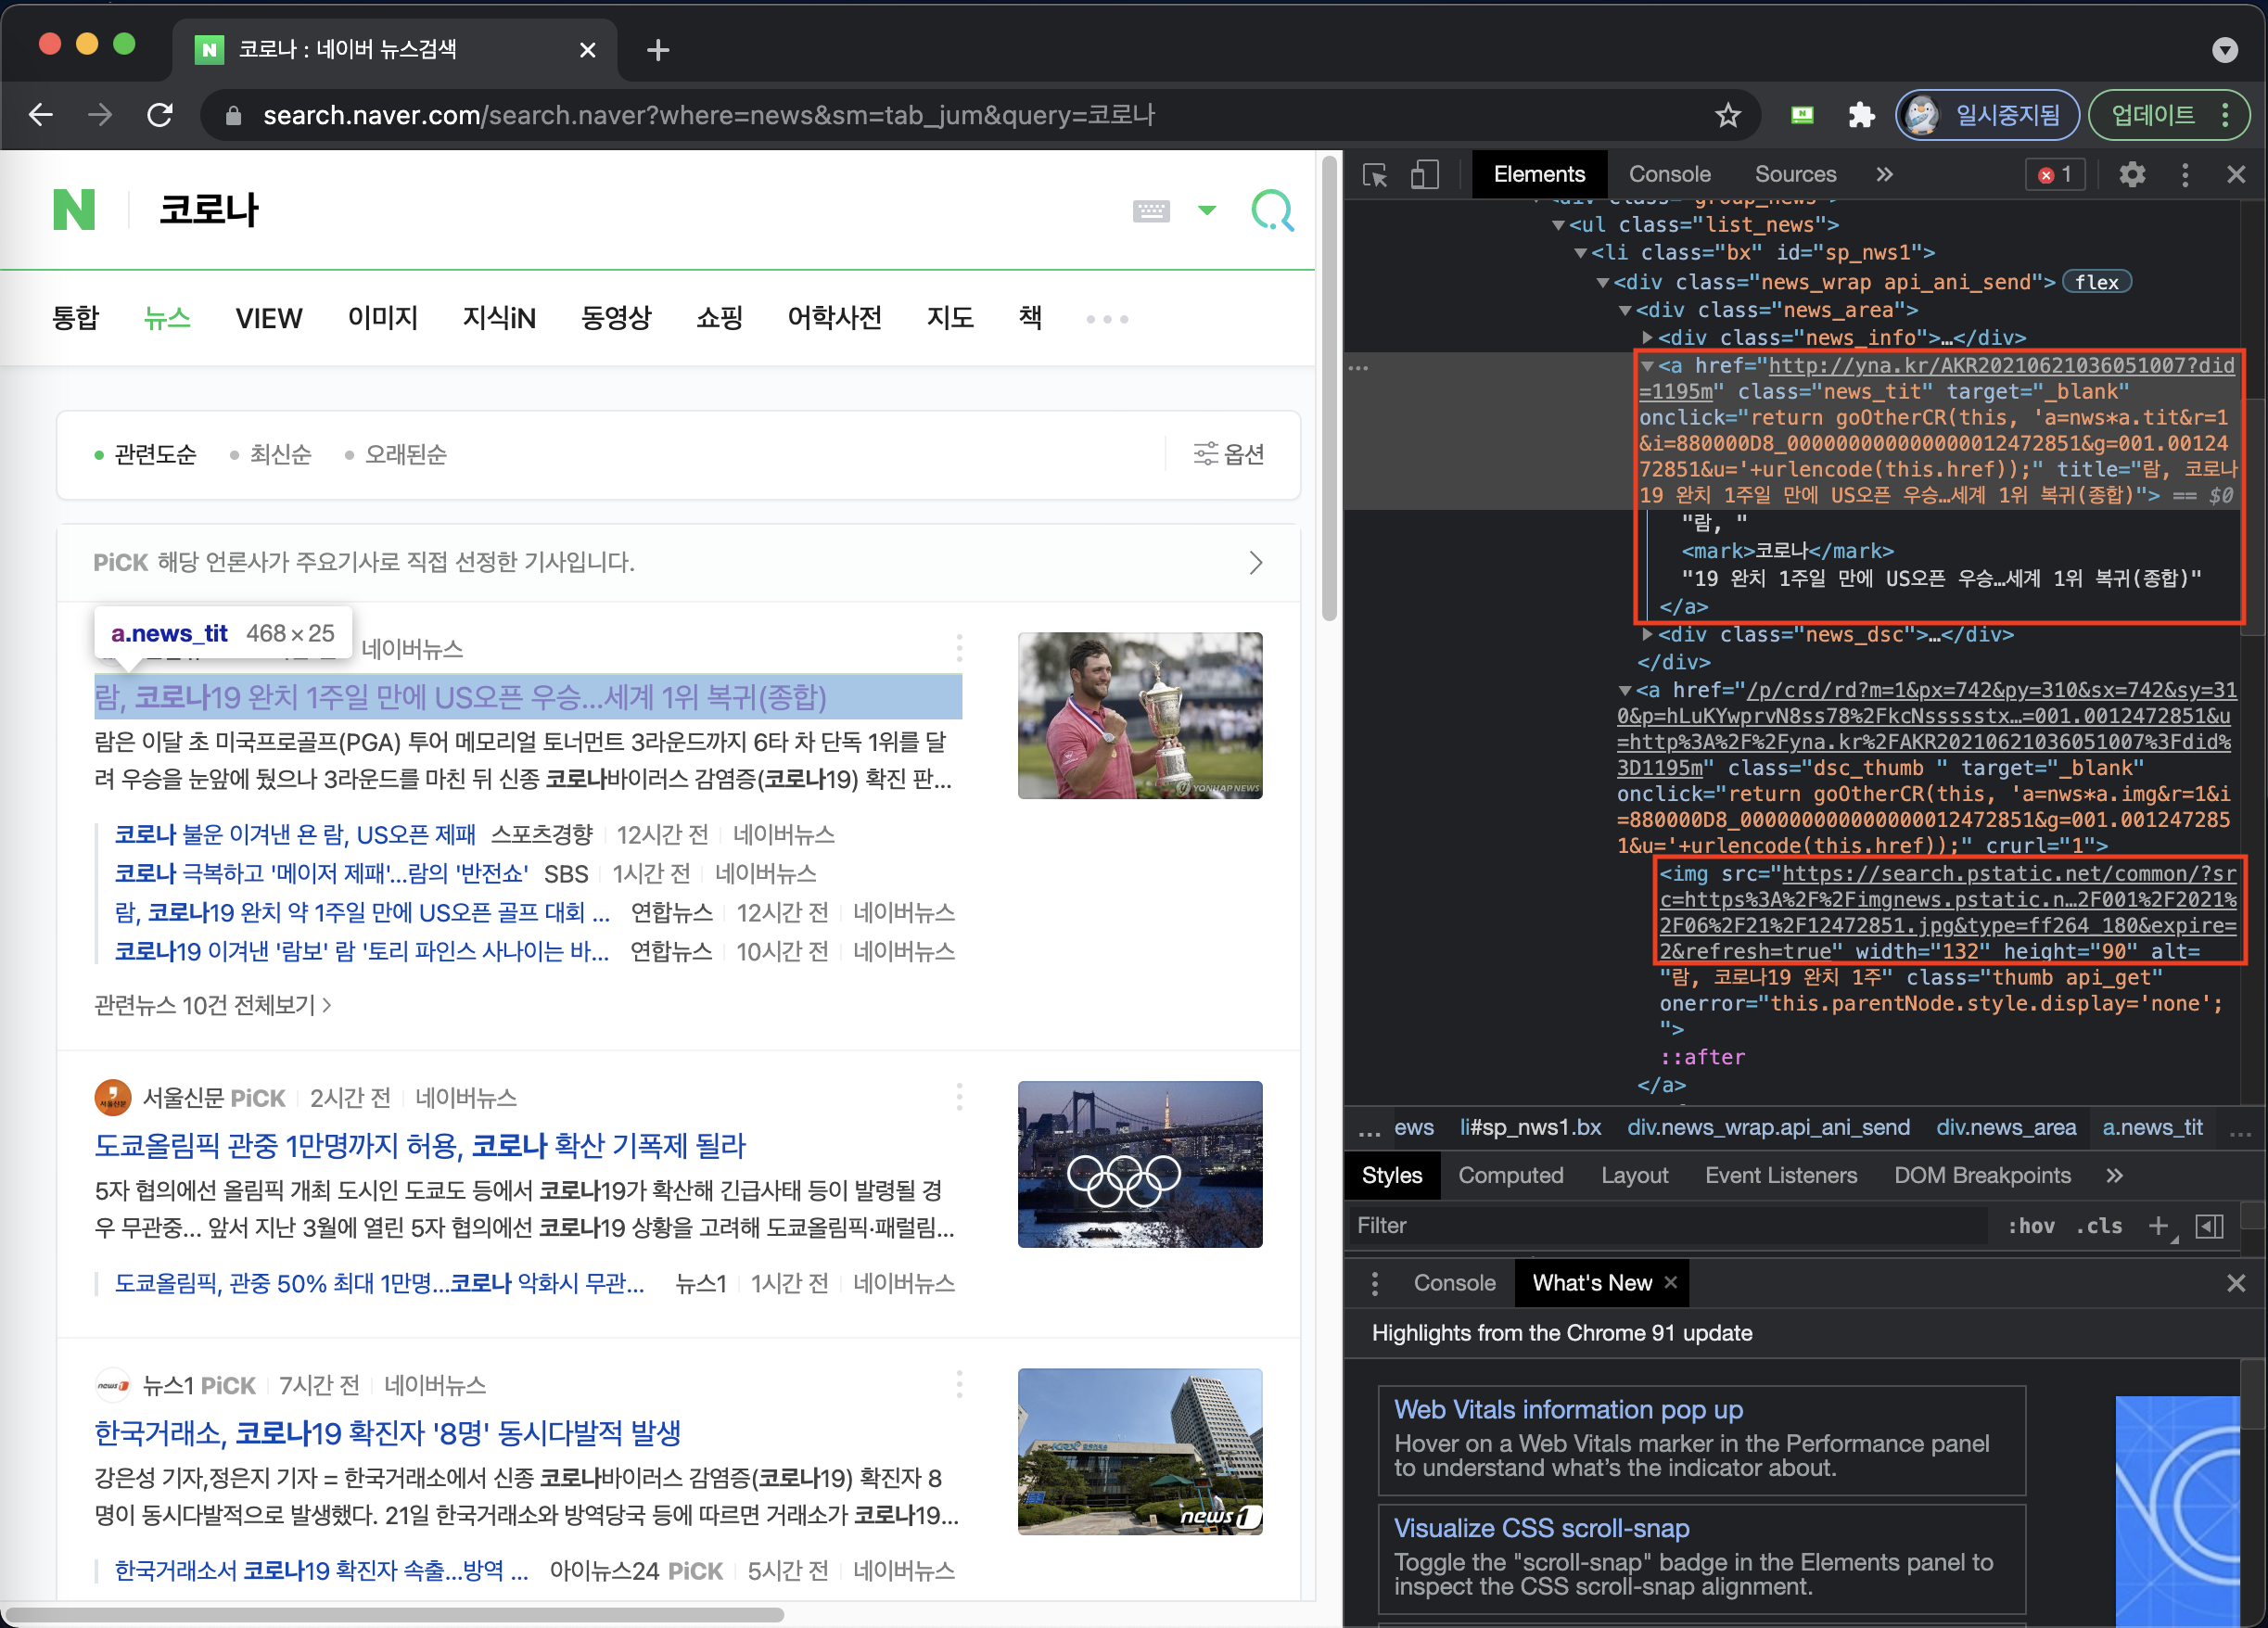2268x1628 pixels.
Task: Open the Naver virtual keyboard icon
Action: click(x=1151, y=211)
